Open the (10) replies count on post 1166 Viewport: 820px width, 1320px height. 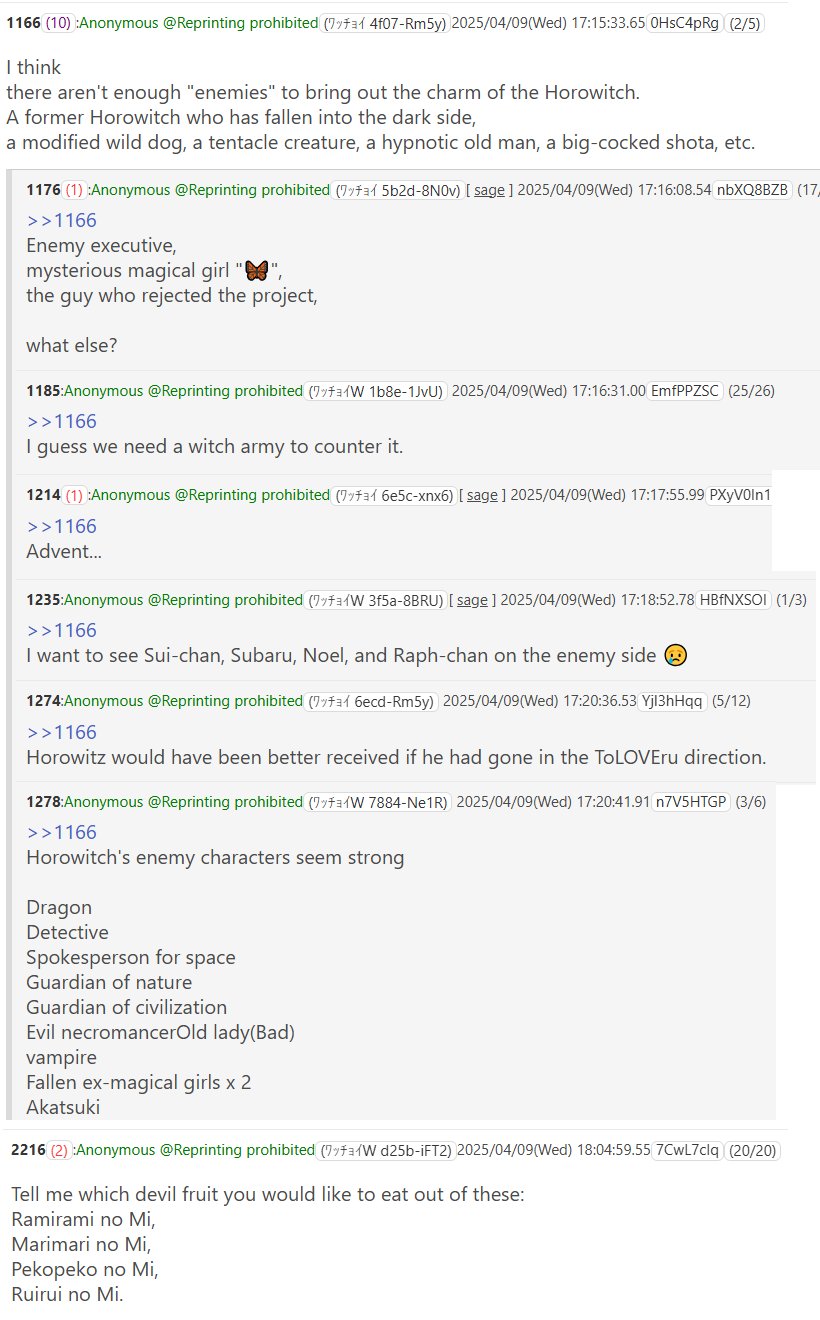coord(58,23)
